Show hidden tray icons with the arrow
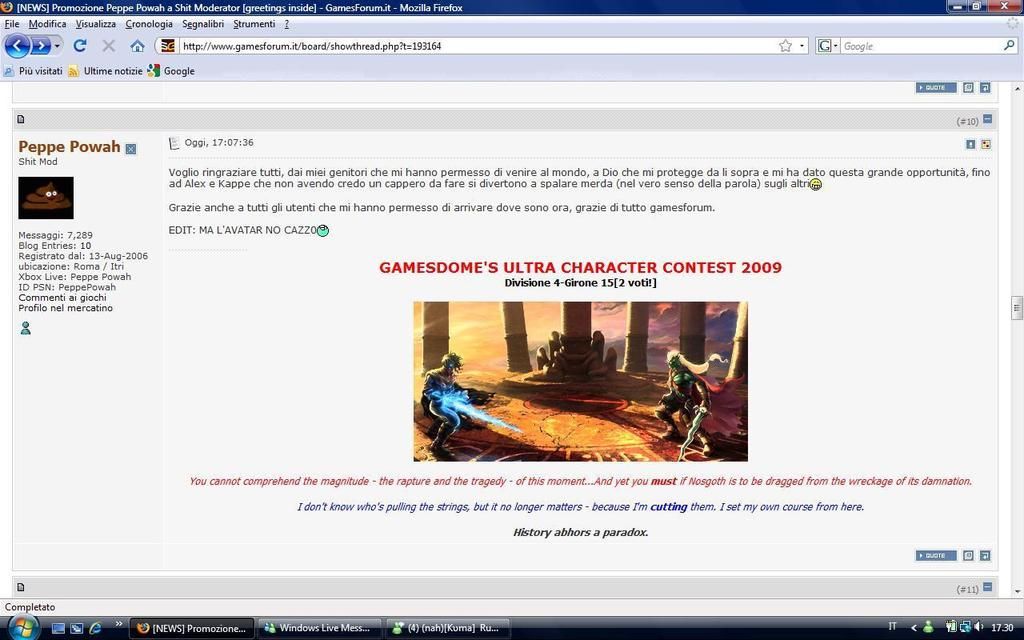1024x640 pixels. point(914,628)
